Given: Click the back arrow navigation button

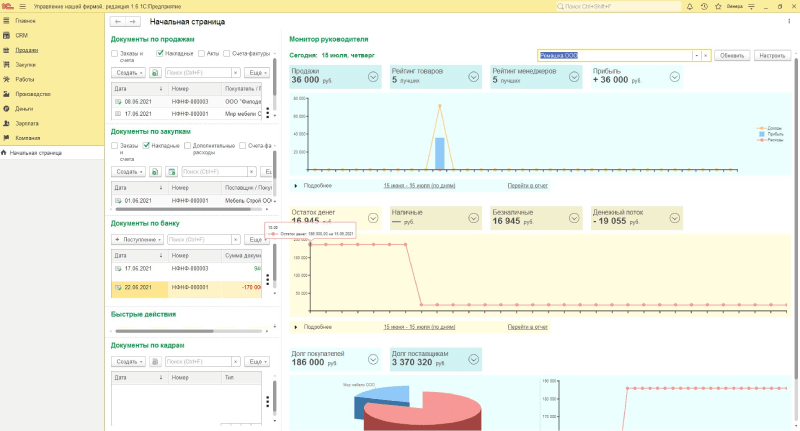Looking at the screenshot, I should coord(119,21).
